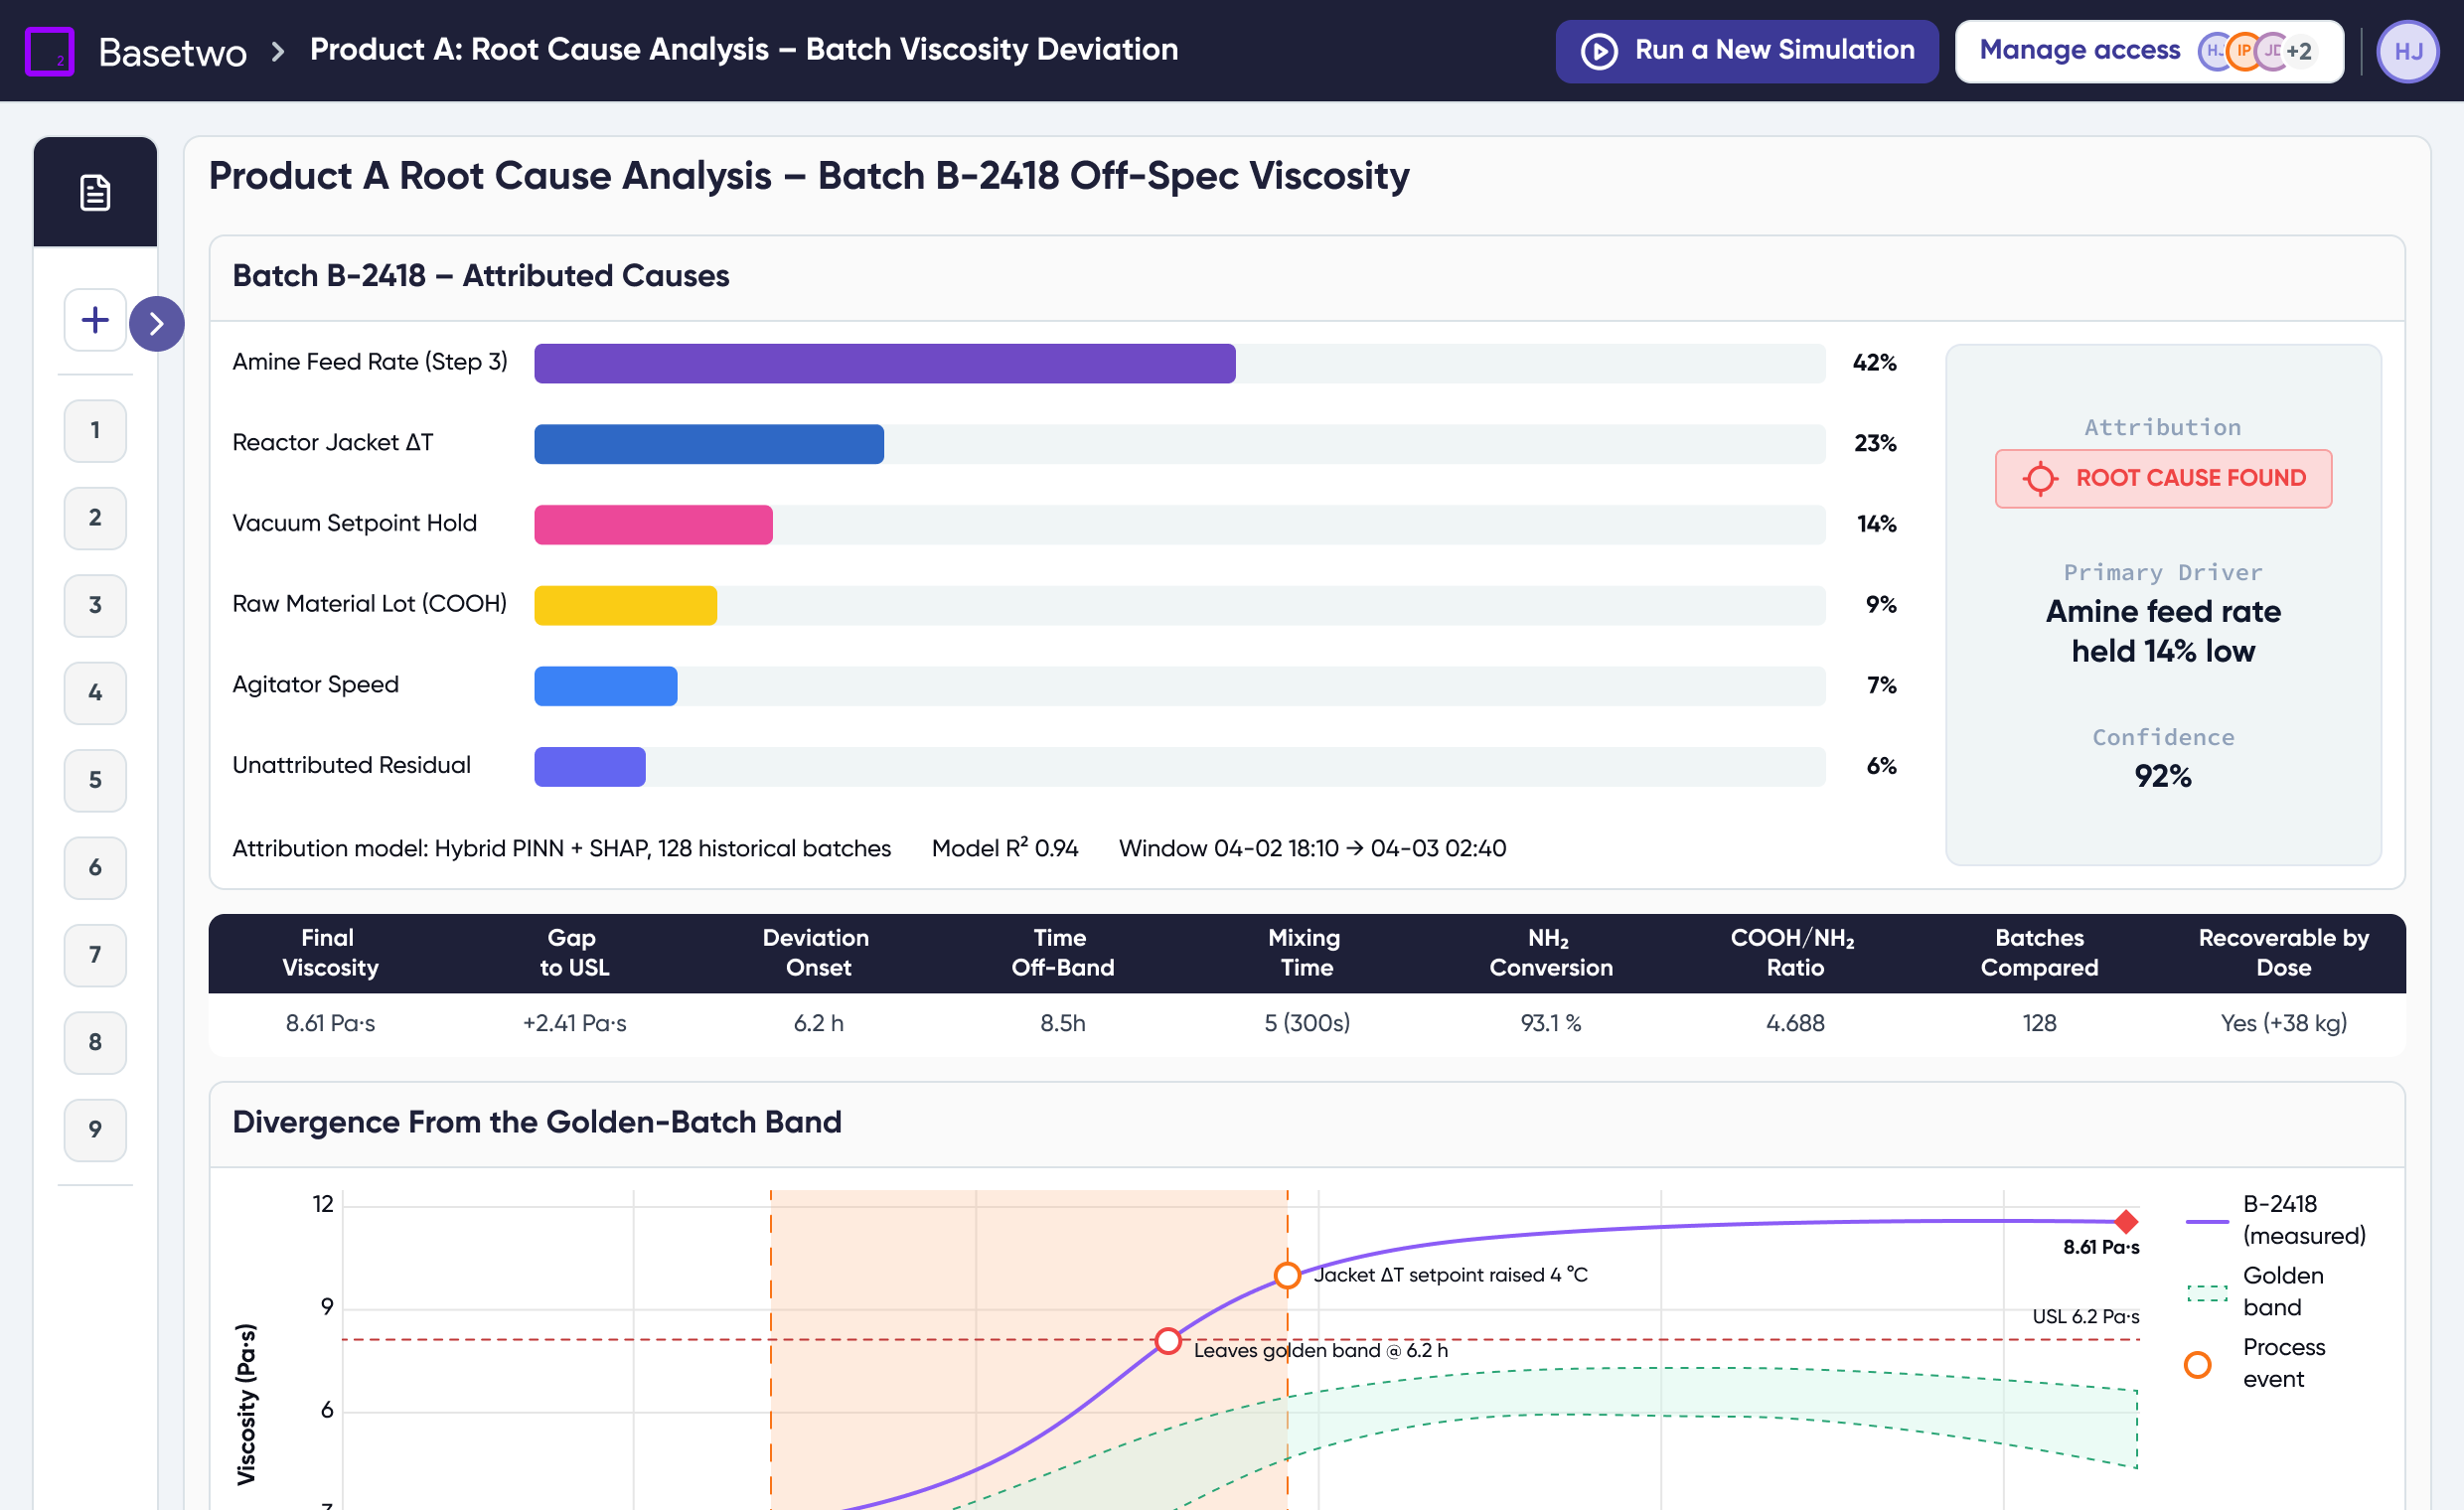The width and height of the screenshot is (2464, 1510).
Task: Click the root cause crosshair target icon
Action: point(2040,478)
